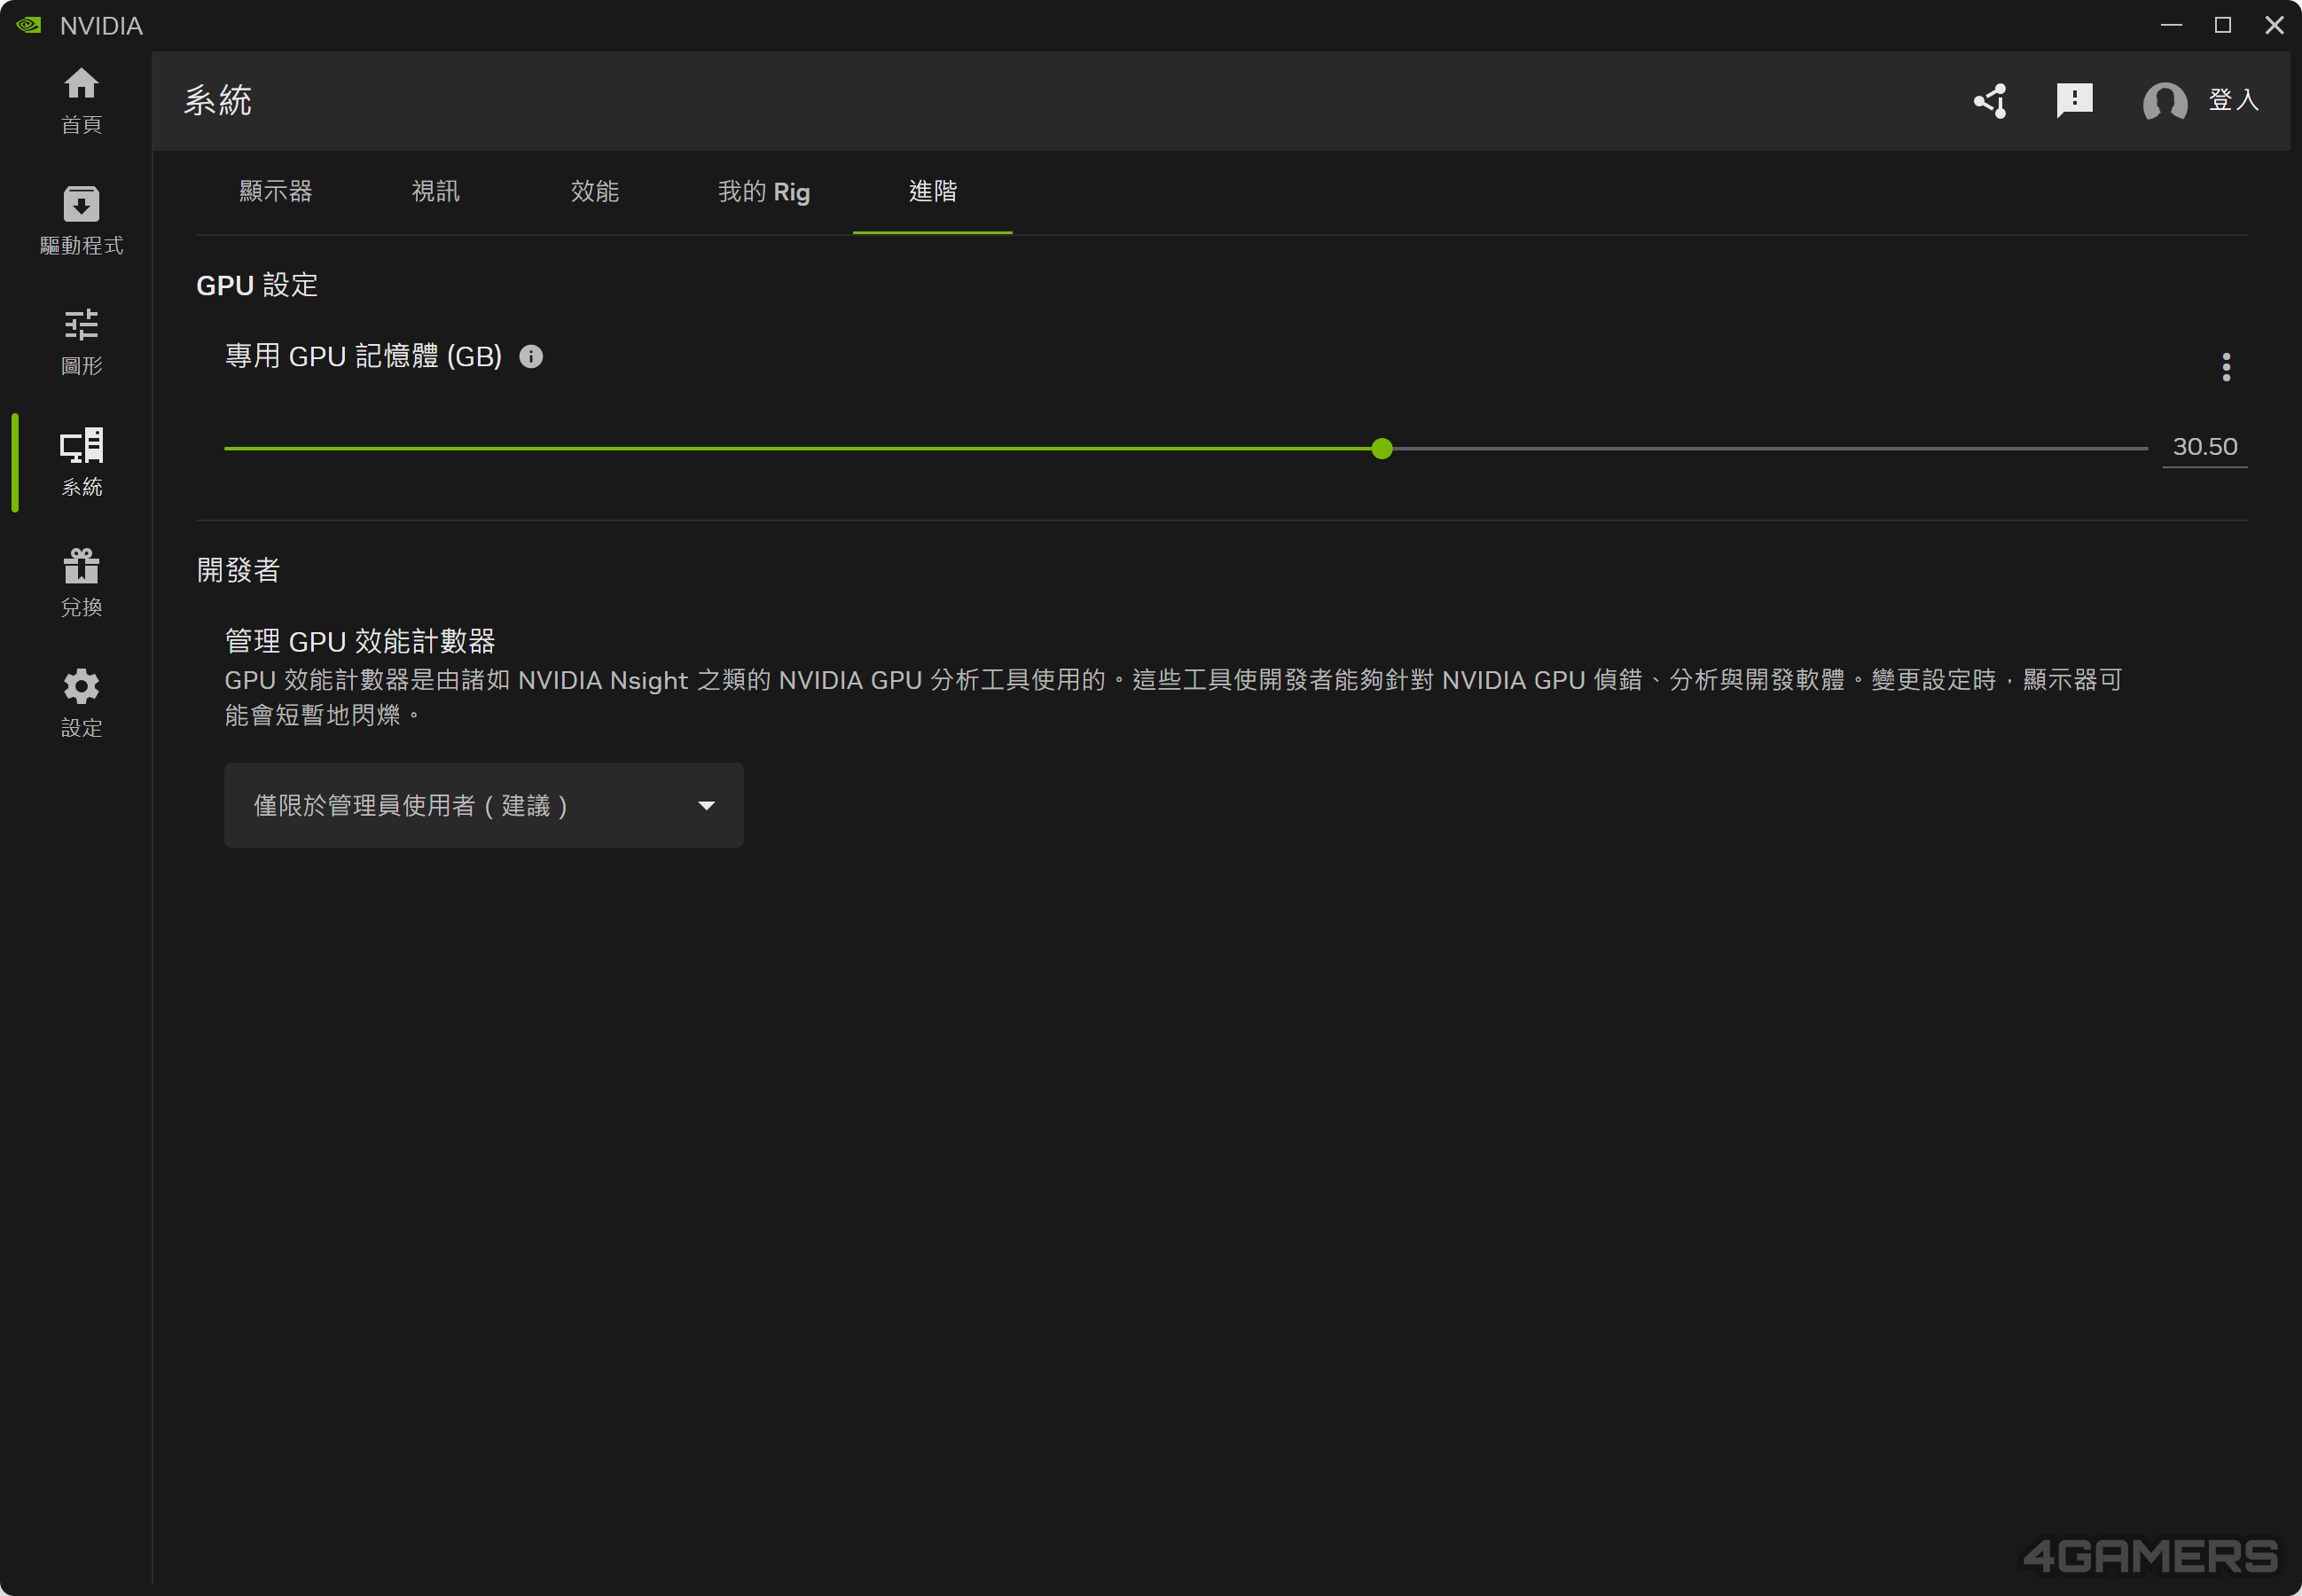Expand the 僅限於管理員使用者 dropdown
The image size is (2302, 1596).
click(x=484, y=805)
